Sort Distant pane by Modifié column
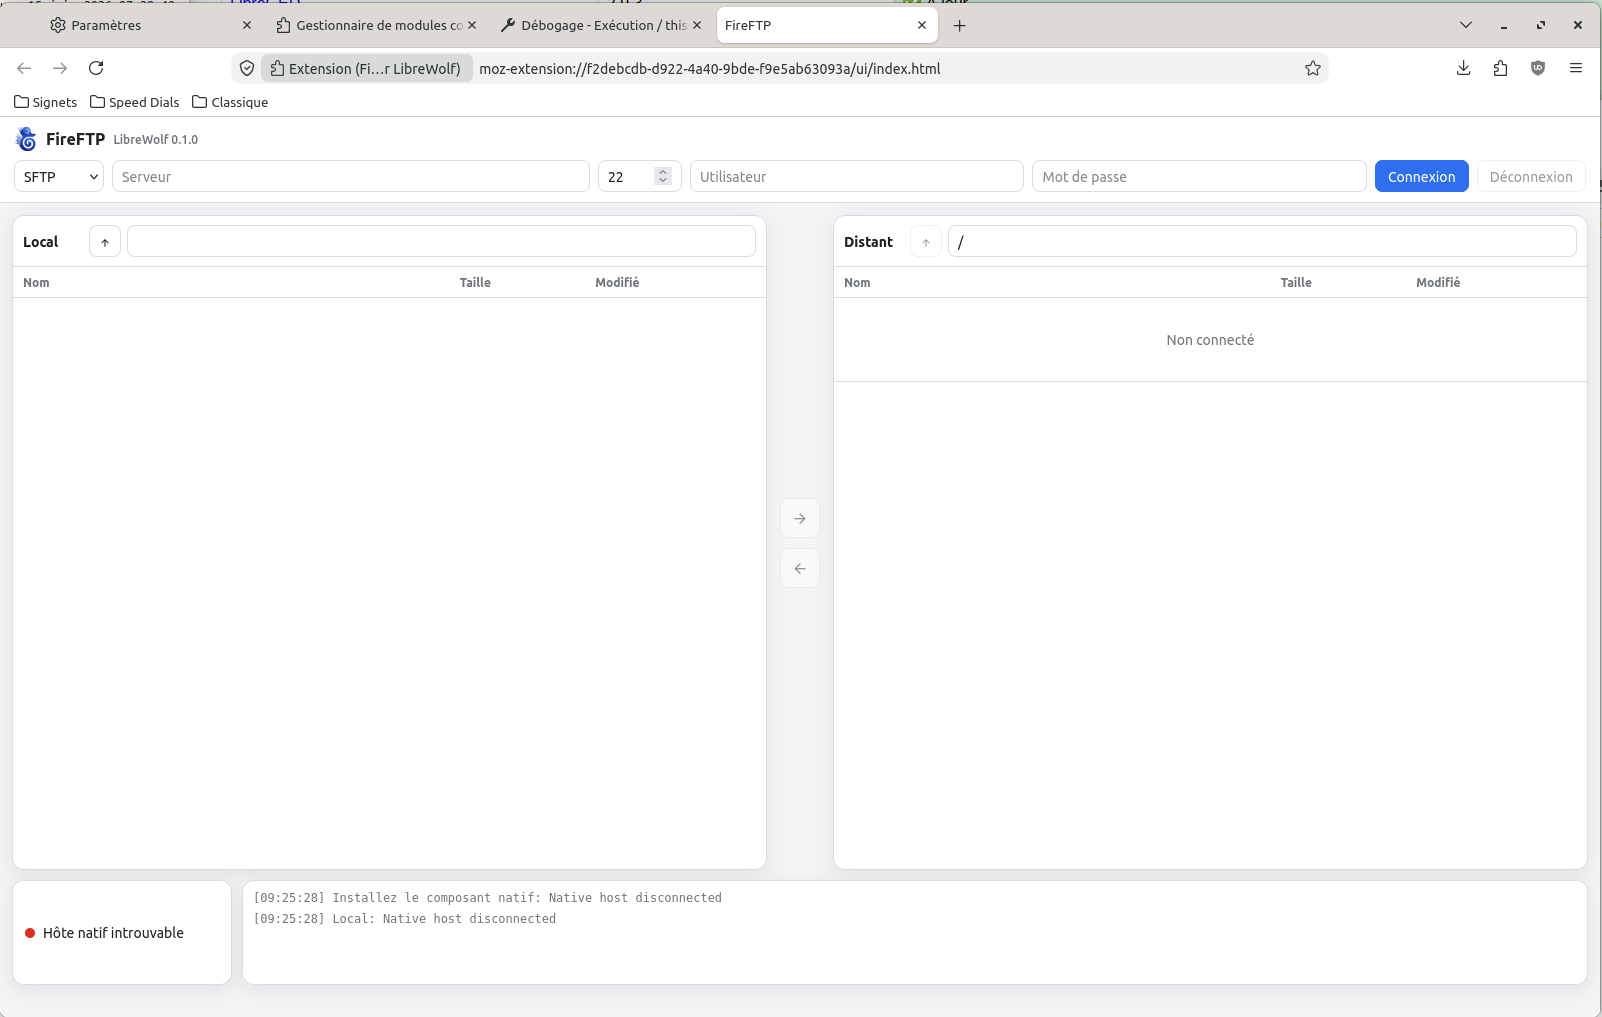The width and height of the screenshot is (1602, 1017). 1438,283
